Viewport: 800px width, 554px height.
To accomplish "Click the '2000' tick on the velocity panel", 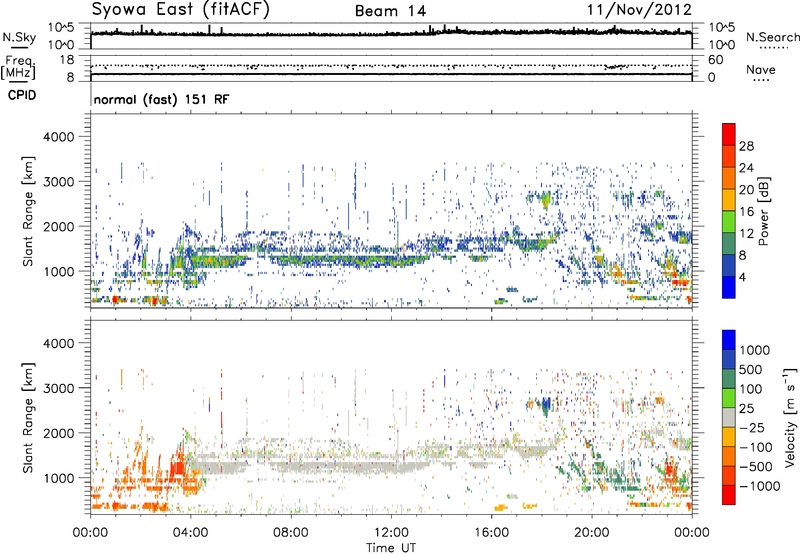I will click(x=58, y=433).
